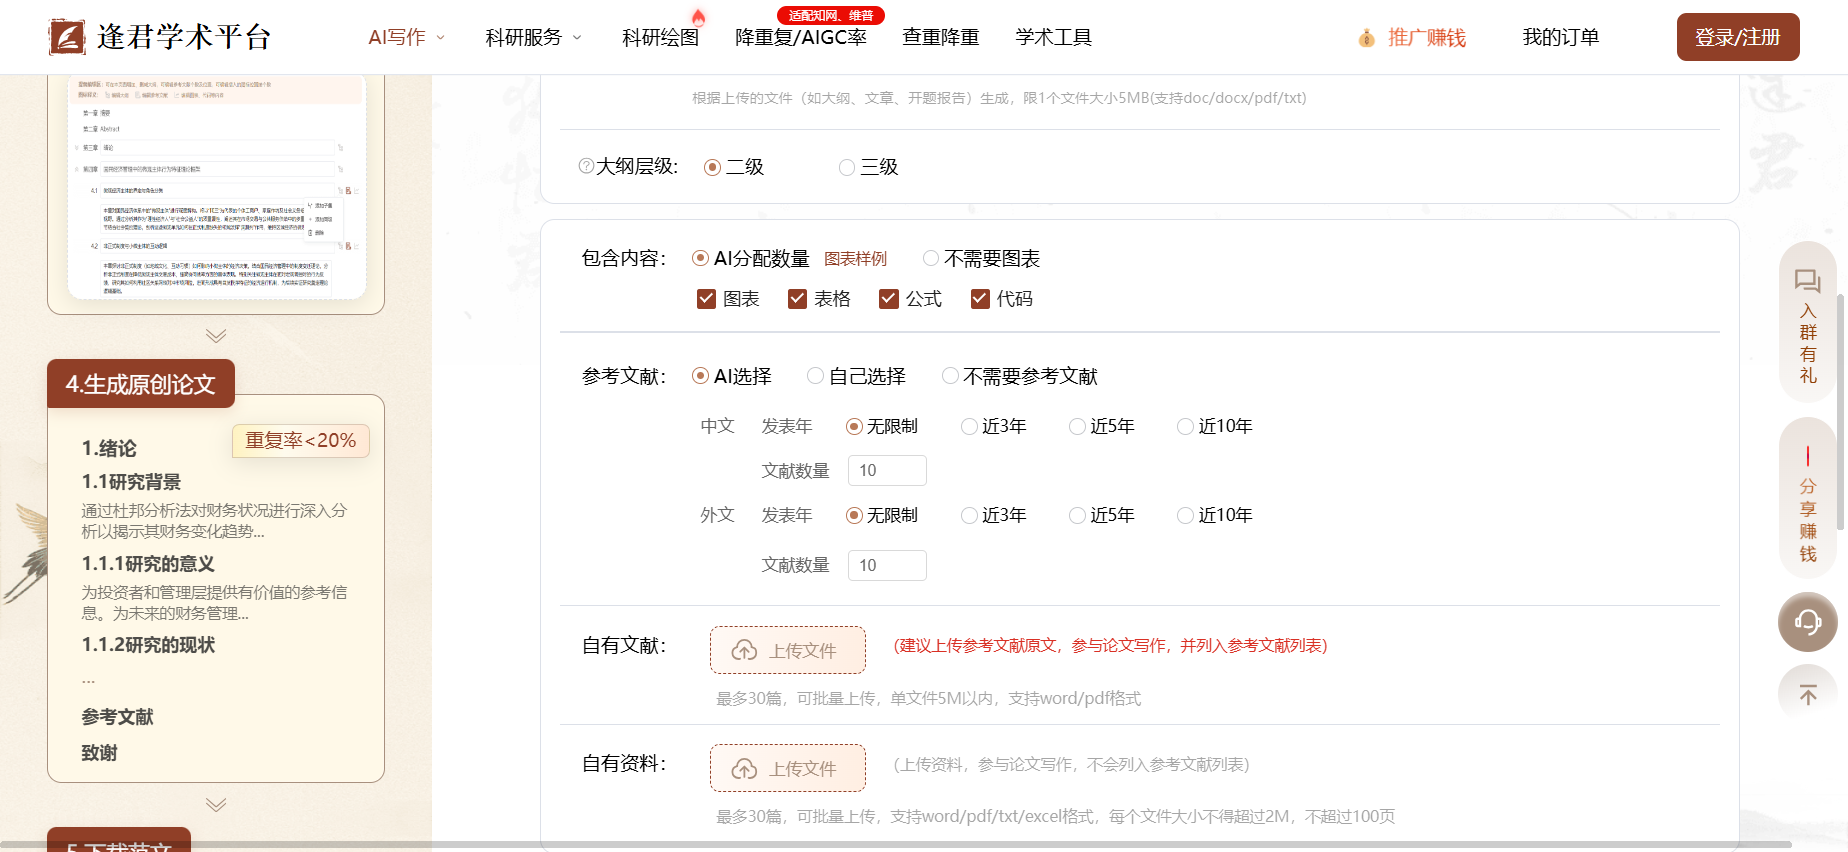Click the 参考文献 heading in the outline card
This screenshot has height=852, width=1848.
117,717
